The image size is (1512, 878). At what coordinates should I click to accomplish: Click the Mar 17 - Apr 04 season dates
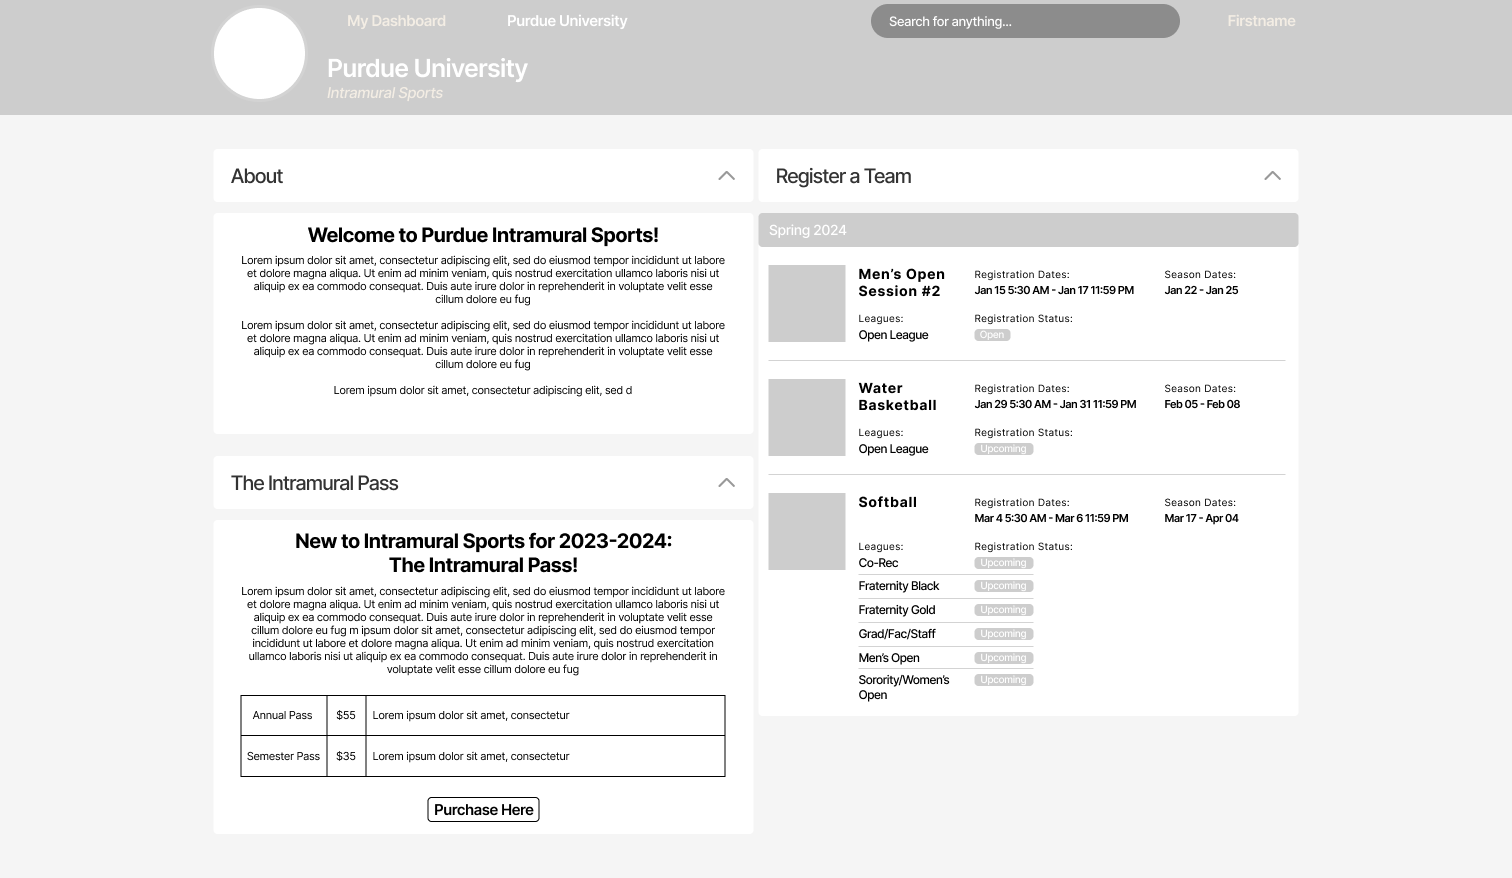coord(1201,518)
